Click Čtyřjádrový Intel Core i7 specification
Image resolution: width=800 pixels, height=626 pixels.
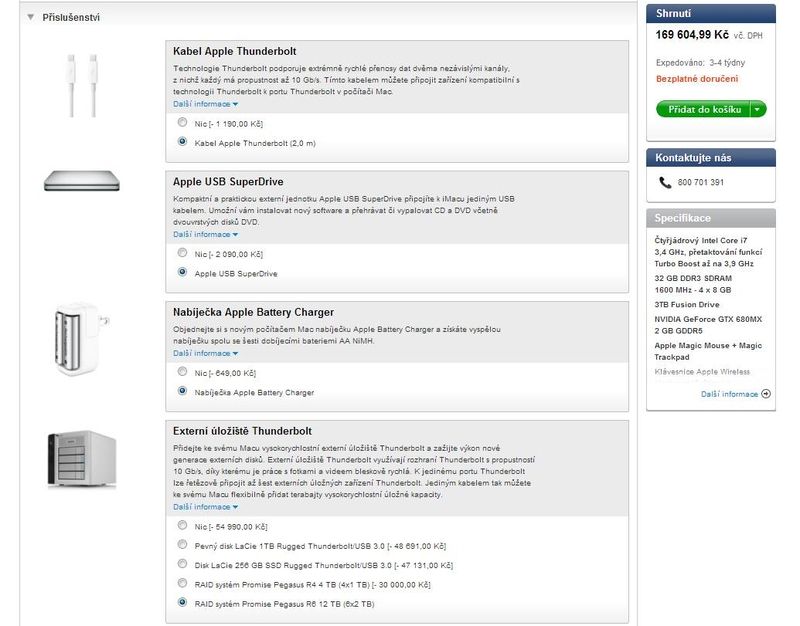coord(708,252)
